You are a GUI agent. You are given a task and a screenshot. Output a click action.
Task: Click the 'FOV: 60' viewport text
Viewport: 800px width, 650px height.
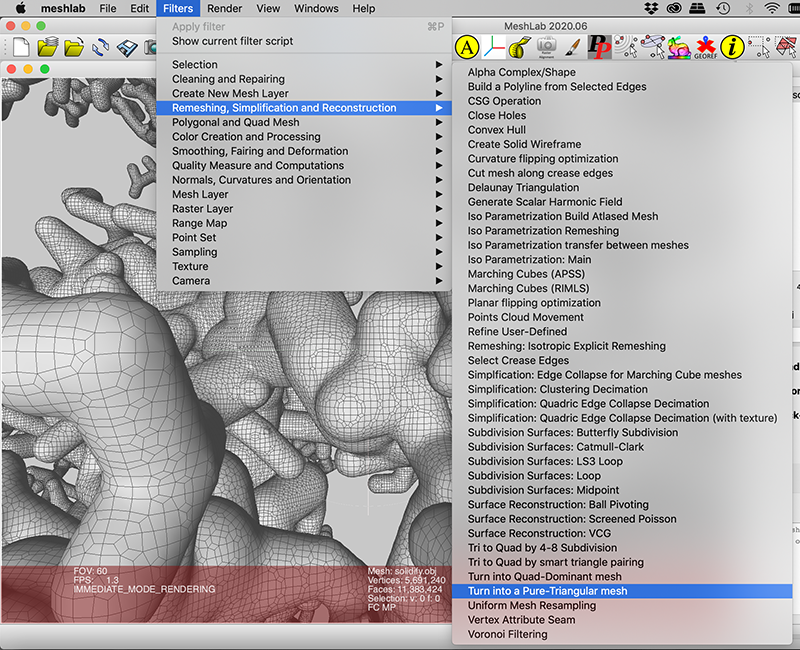tap(90, 571)
